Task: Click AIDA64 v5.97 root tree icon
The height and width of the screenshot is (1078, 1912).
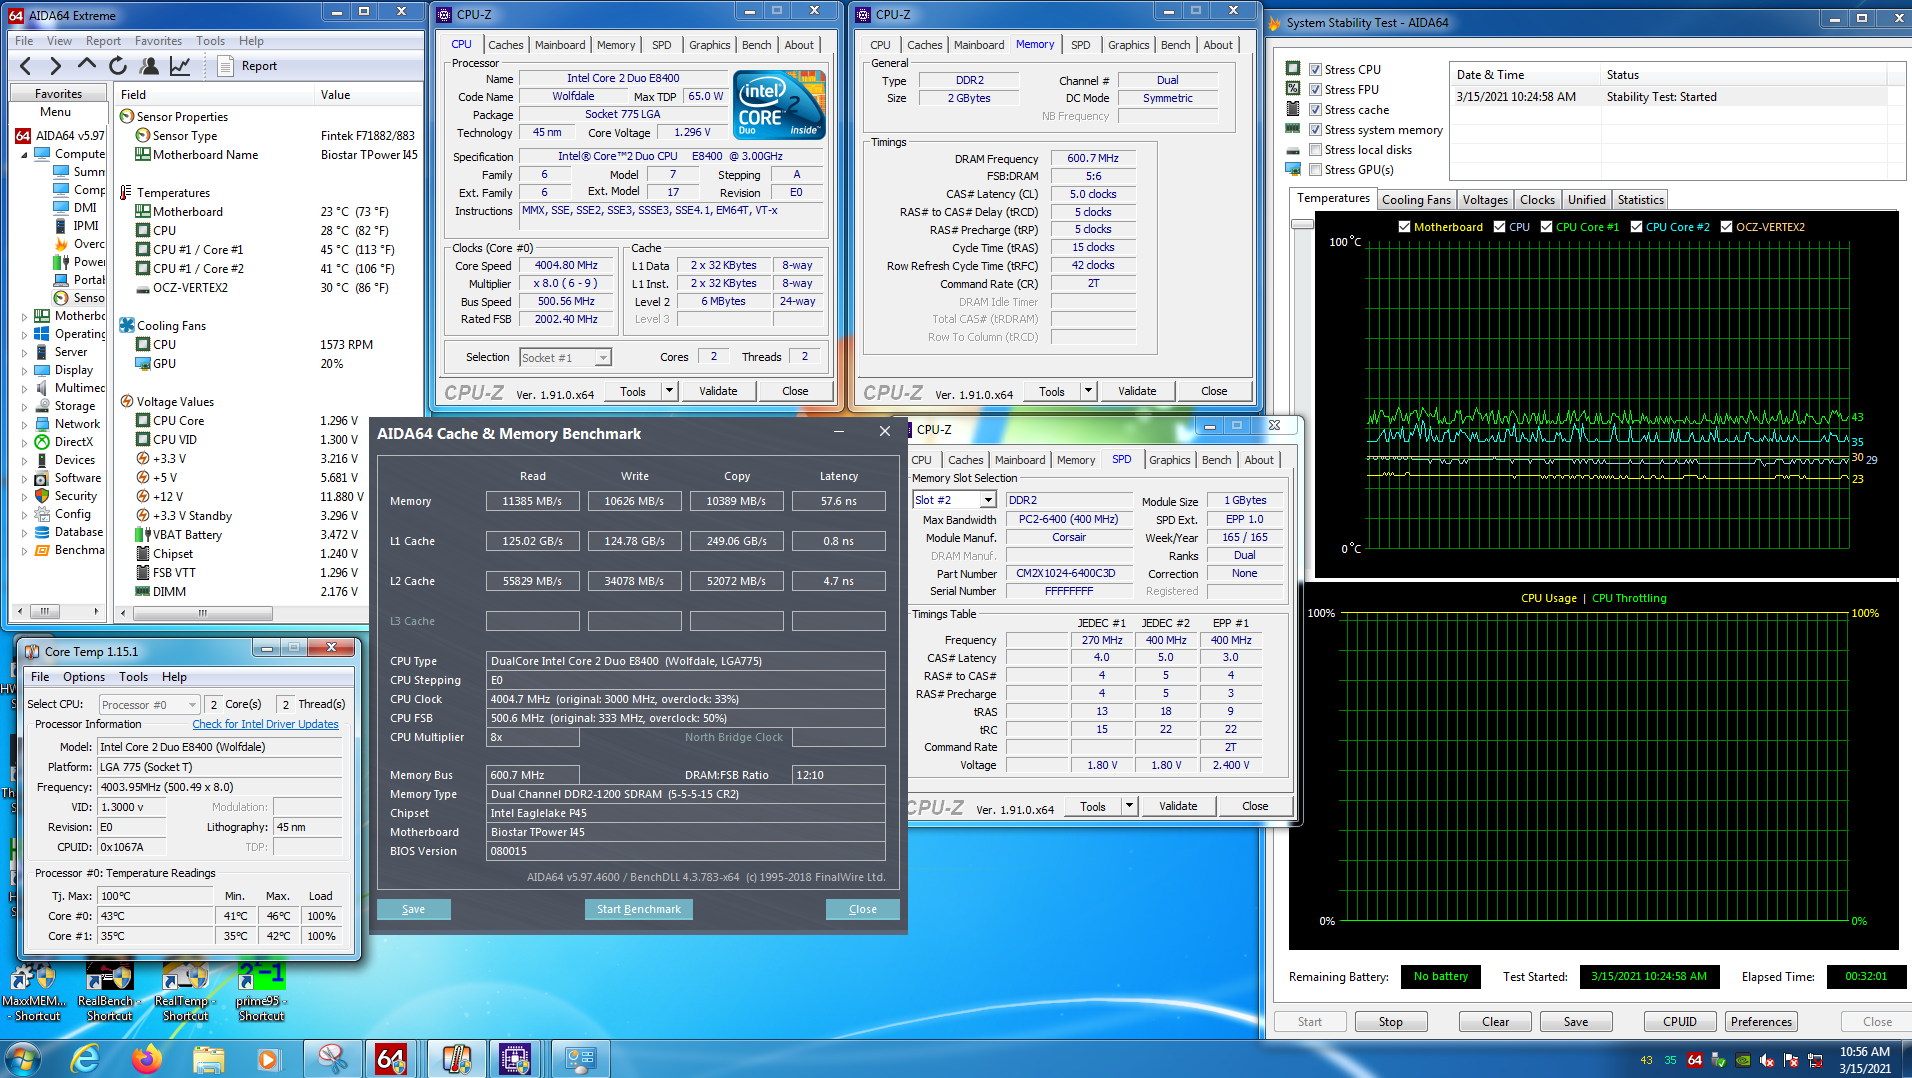Action: pos(23,135)
